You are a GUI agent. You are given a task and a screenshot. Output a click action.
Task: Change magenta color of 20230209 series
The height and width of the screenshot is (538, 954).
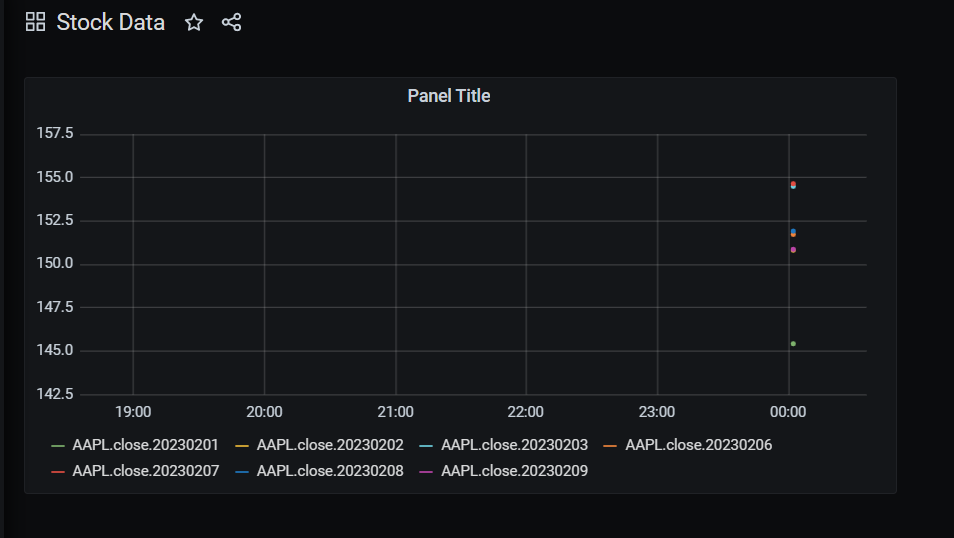(427, 472)
